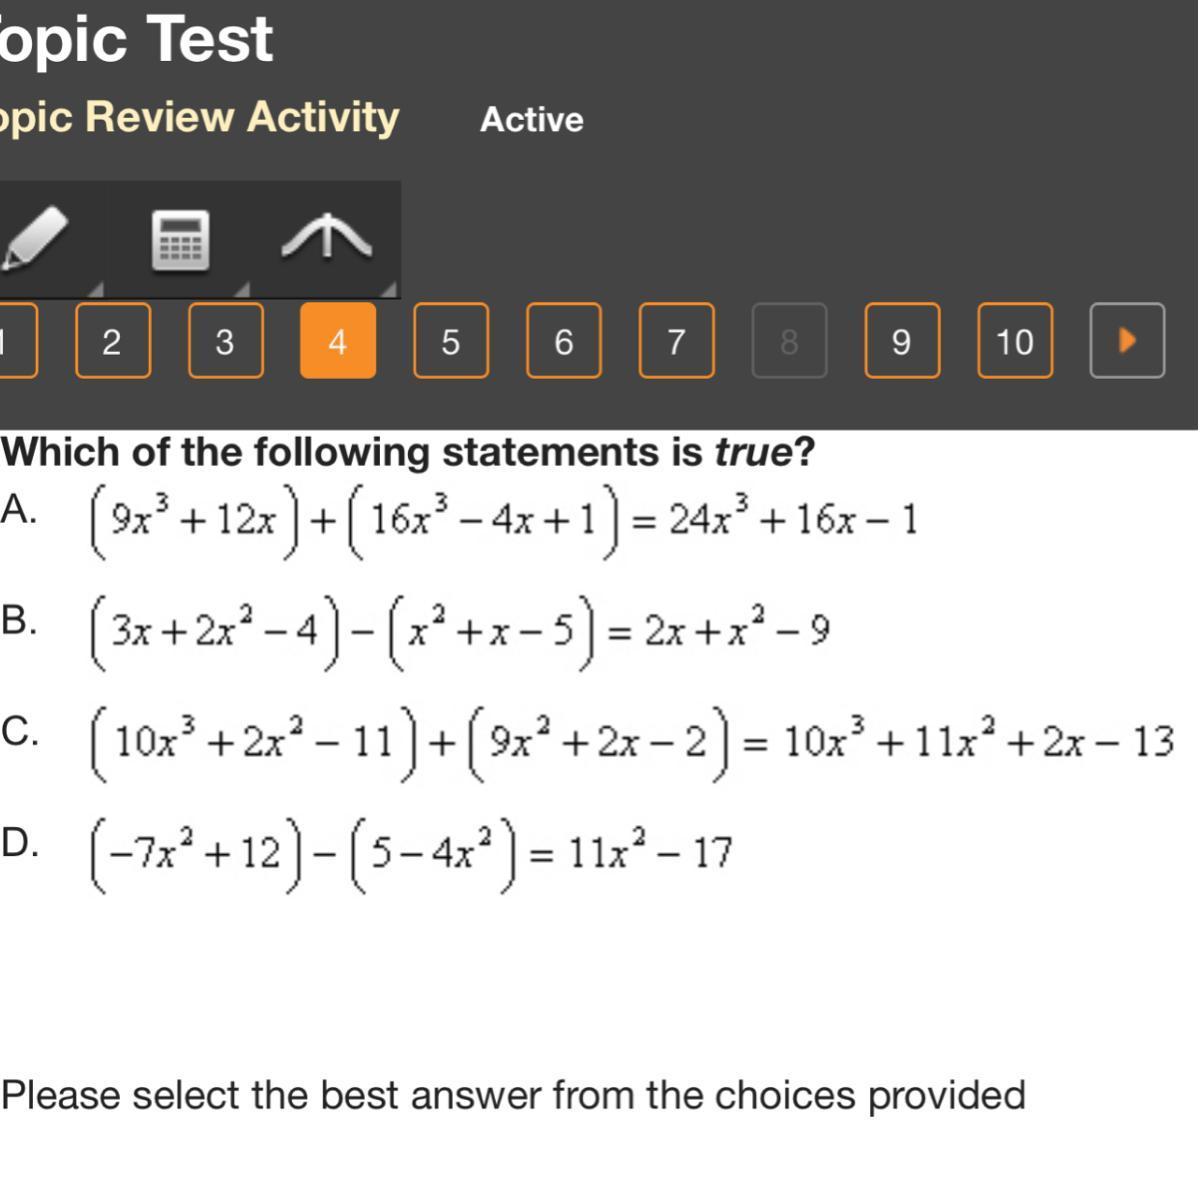Navigate to question 5
Viewport: 1198px width, 1200px height.
click(451, 341)
